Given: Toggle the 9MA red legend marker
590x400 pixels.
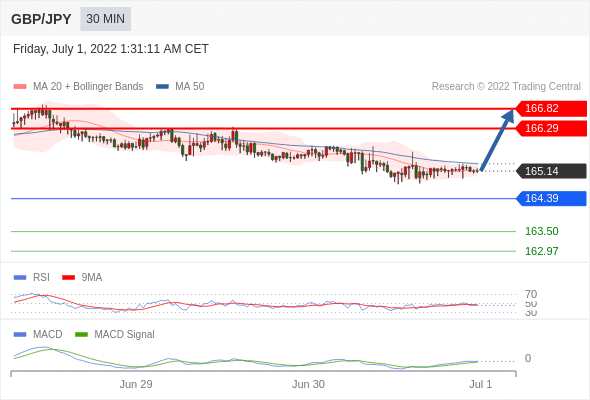Looking at the screenshot, I should [x=68, y=278].
